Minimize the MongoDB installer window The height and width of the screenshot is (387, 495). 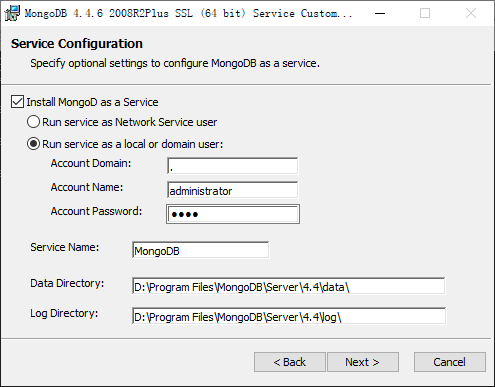[x=380, y=13]
